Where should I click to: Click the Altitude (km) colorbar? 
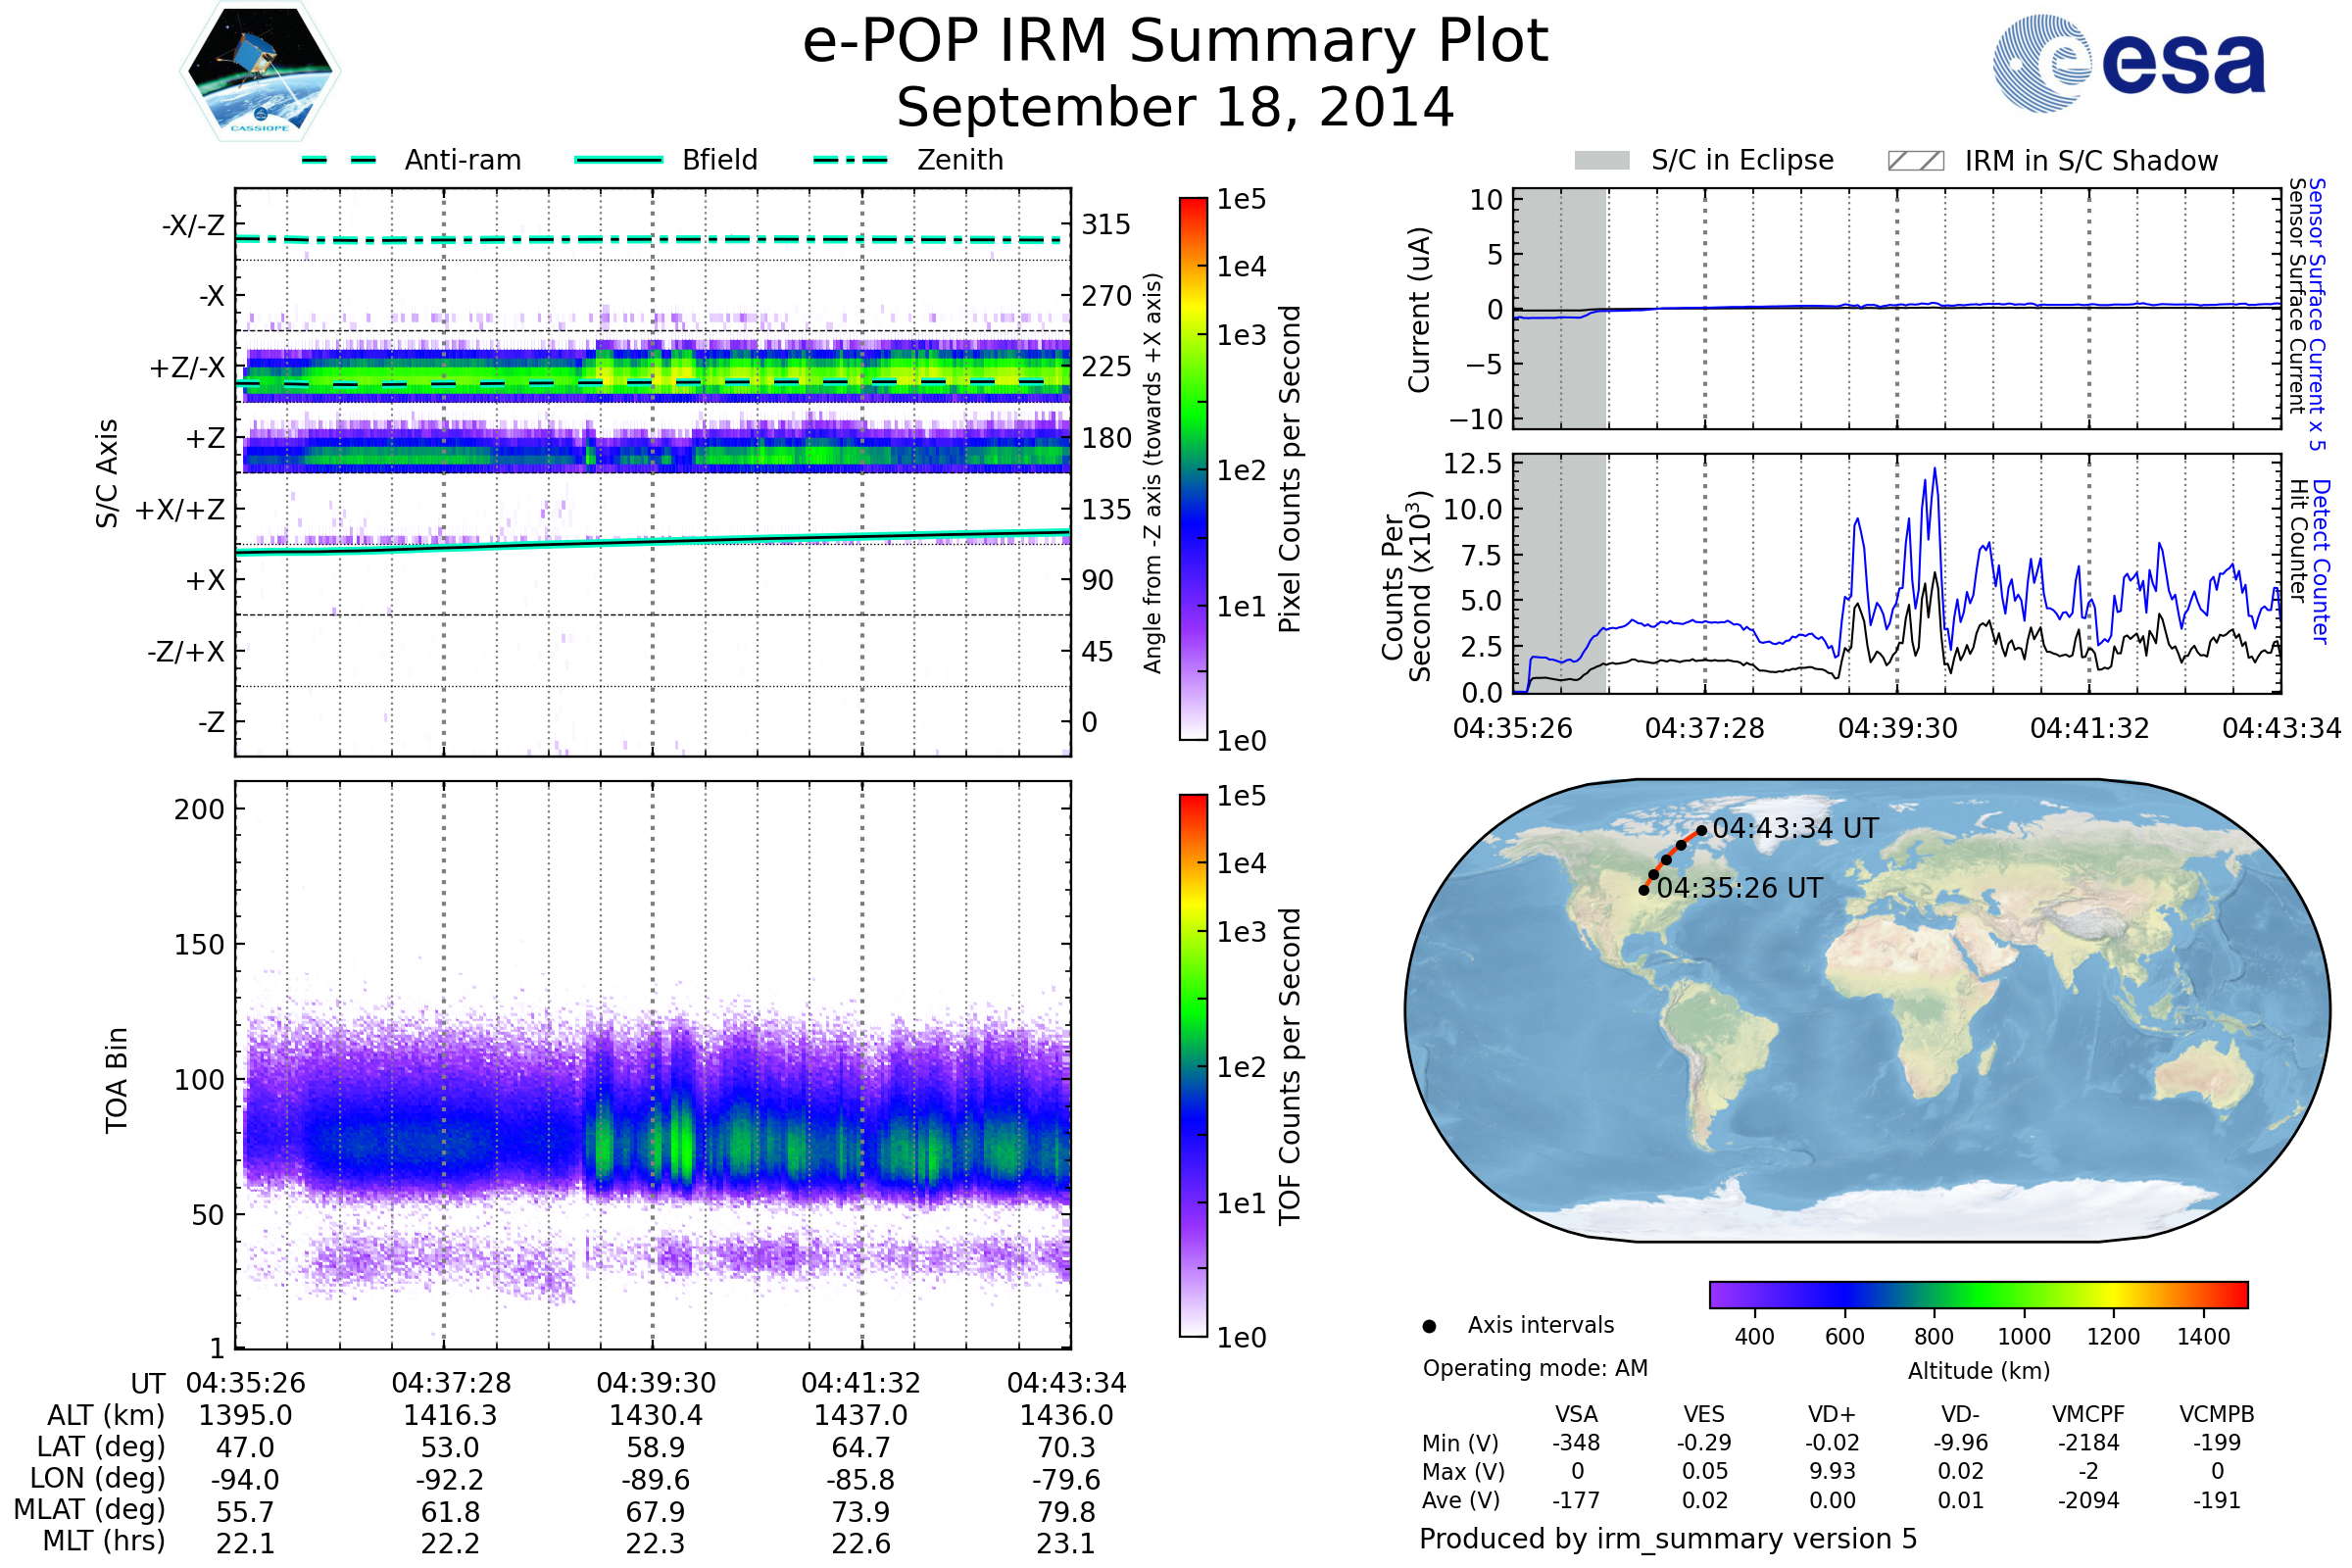(1978, 1294)
